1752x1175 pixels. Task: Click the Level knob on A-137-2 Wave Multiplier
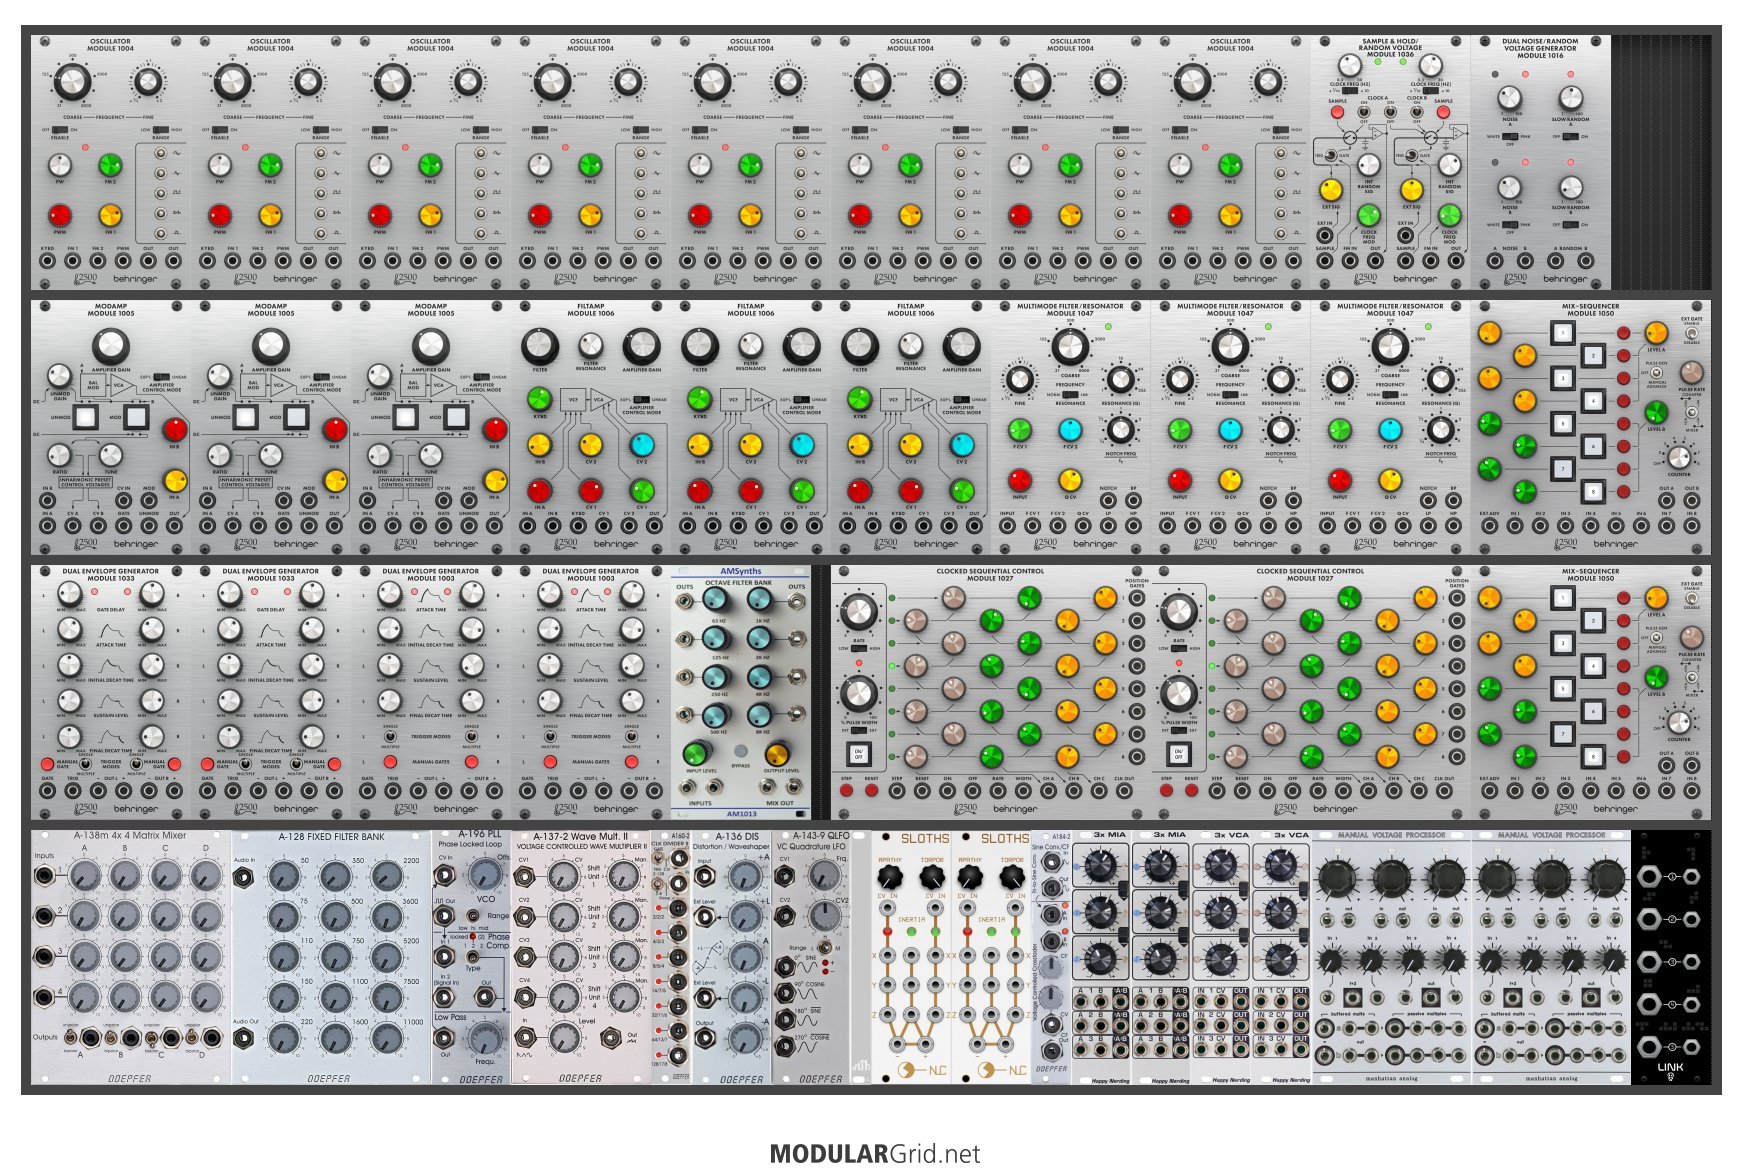click(x=564, y=1037)
